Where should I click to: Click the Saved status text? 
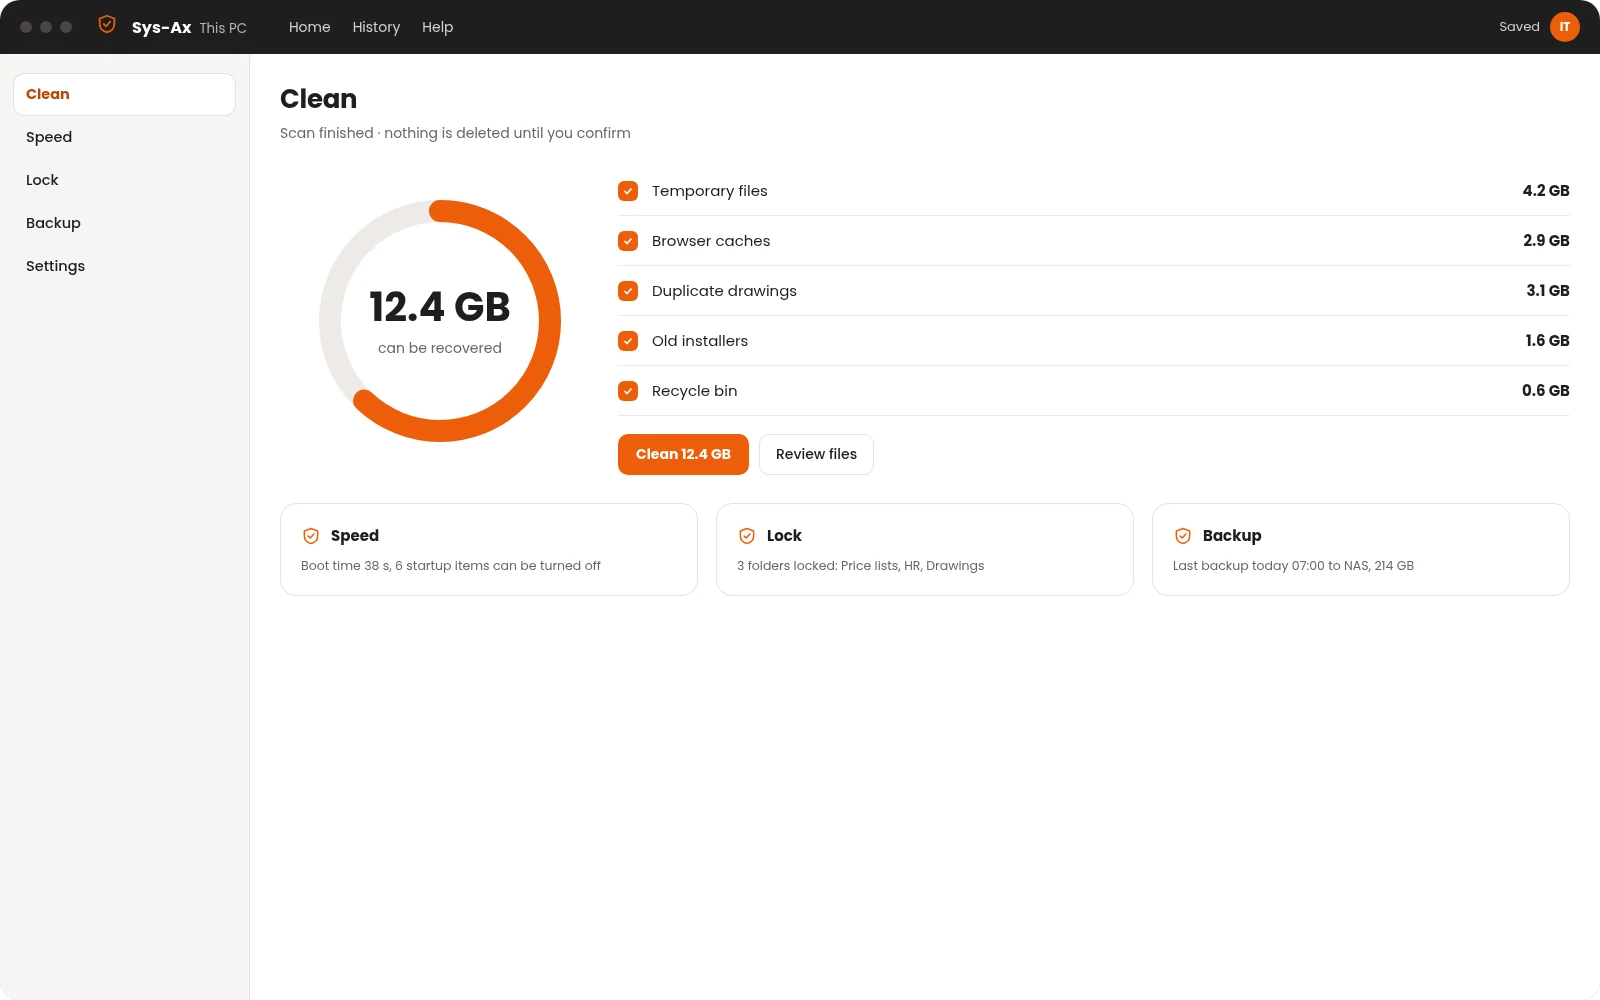pyautogui.click(x=1519, y=27)
